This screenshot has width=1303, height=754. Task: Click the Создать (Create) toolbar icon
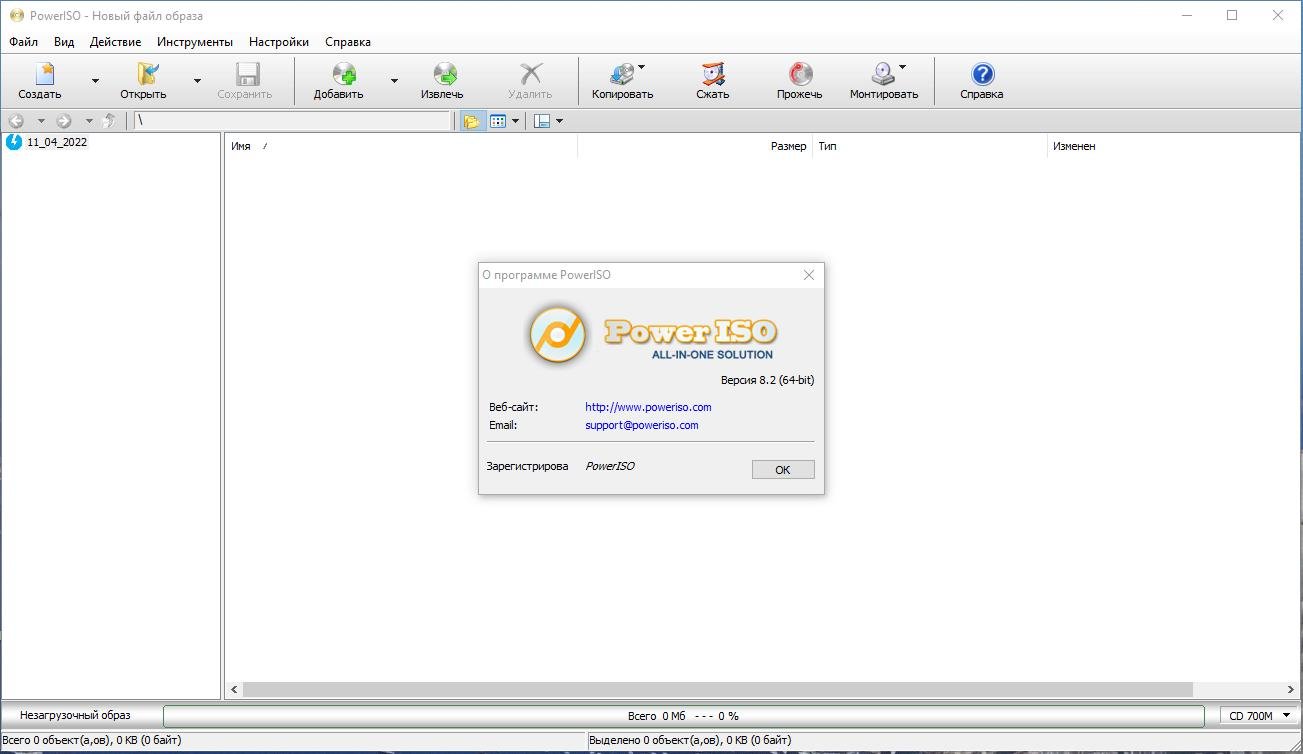point(44,74)
